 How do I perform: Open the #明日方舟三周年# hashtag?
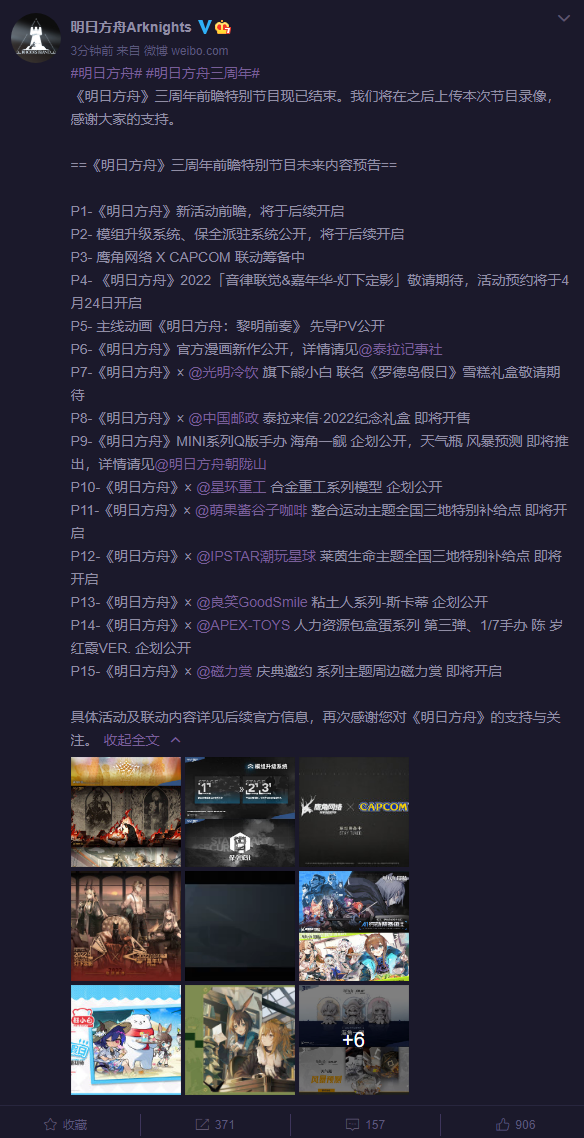[x=202, y=73]
